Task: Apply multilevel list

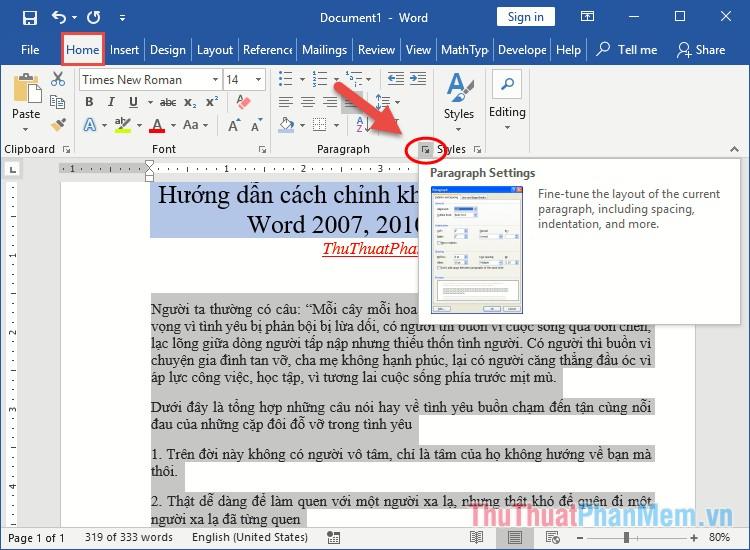Action: click(x=354, y=79)
